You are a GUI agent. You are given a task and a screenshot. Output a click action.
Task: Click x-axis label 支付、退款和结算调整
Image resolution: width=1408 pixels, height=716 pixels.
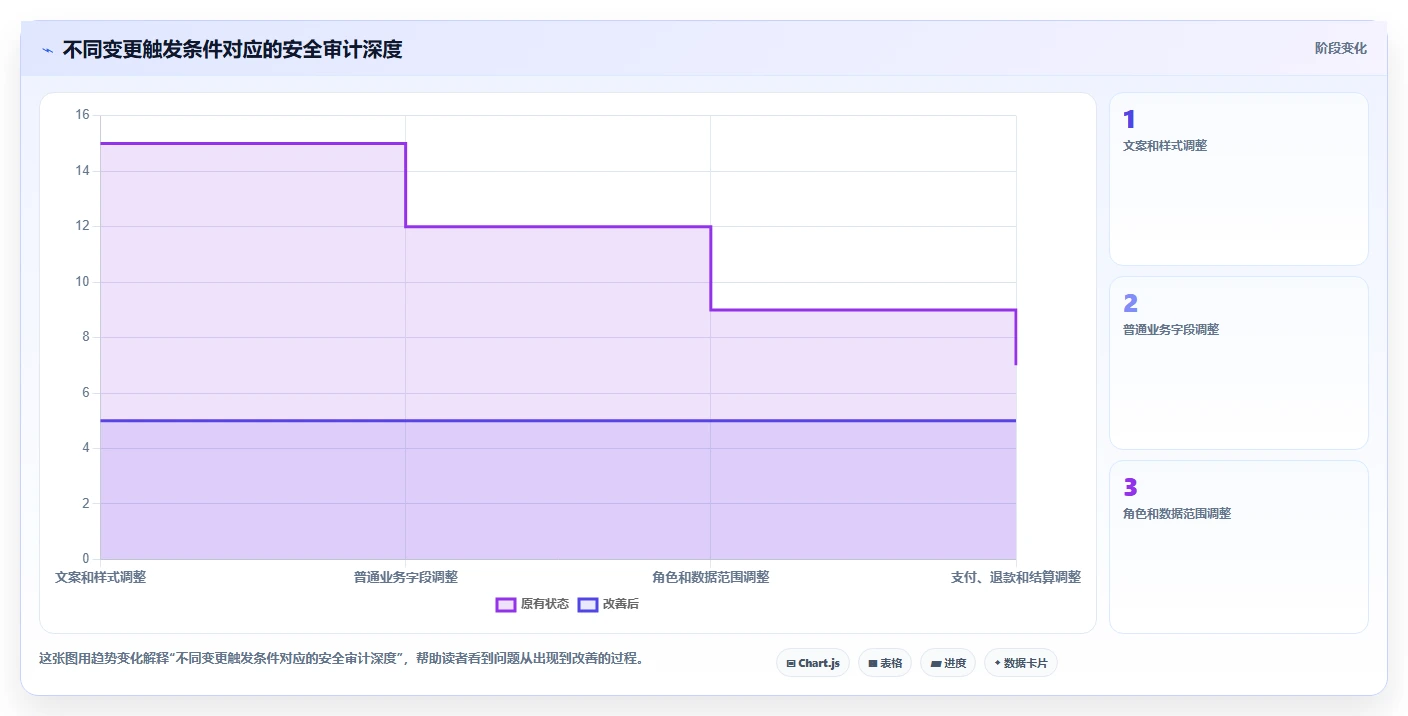coord(1016,577)
